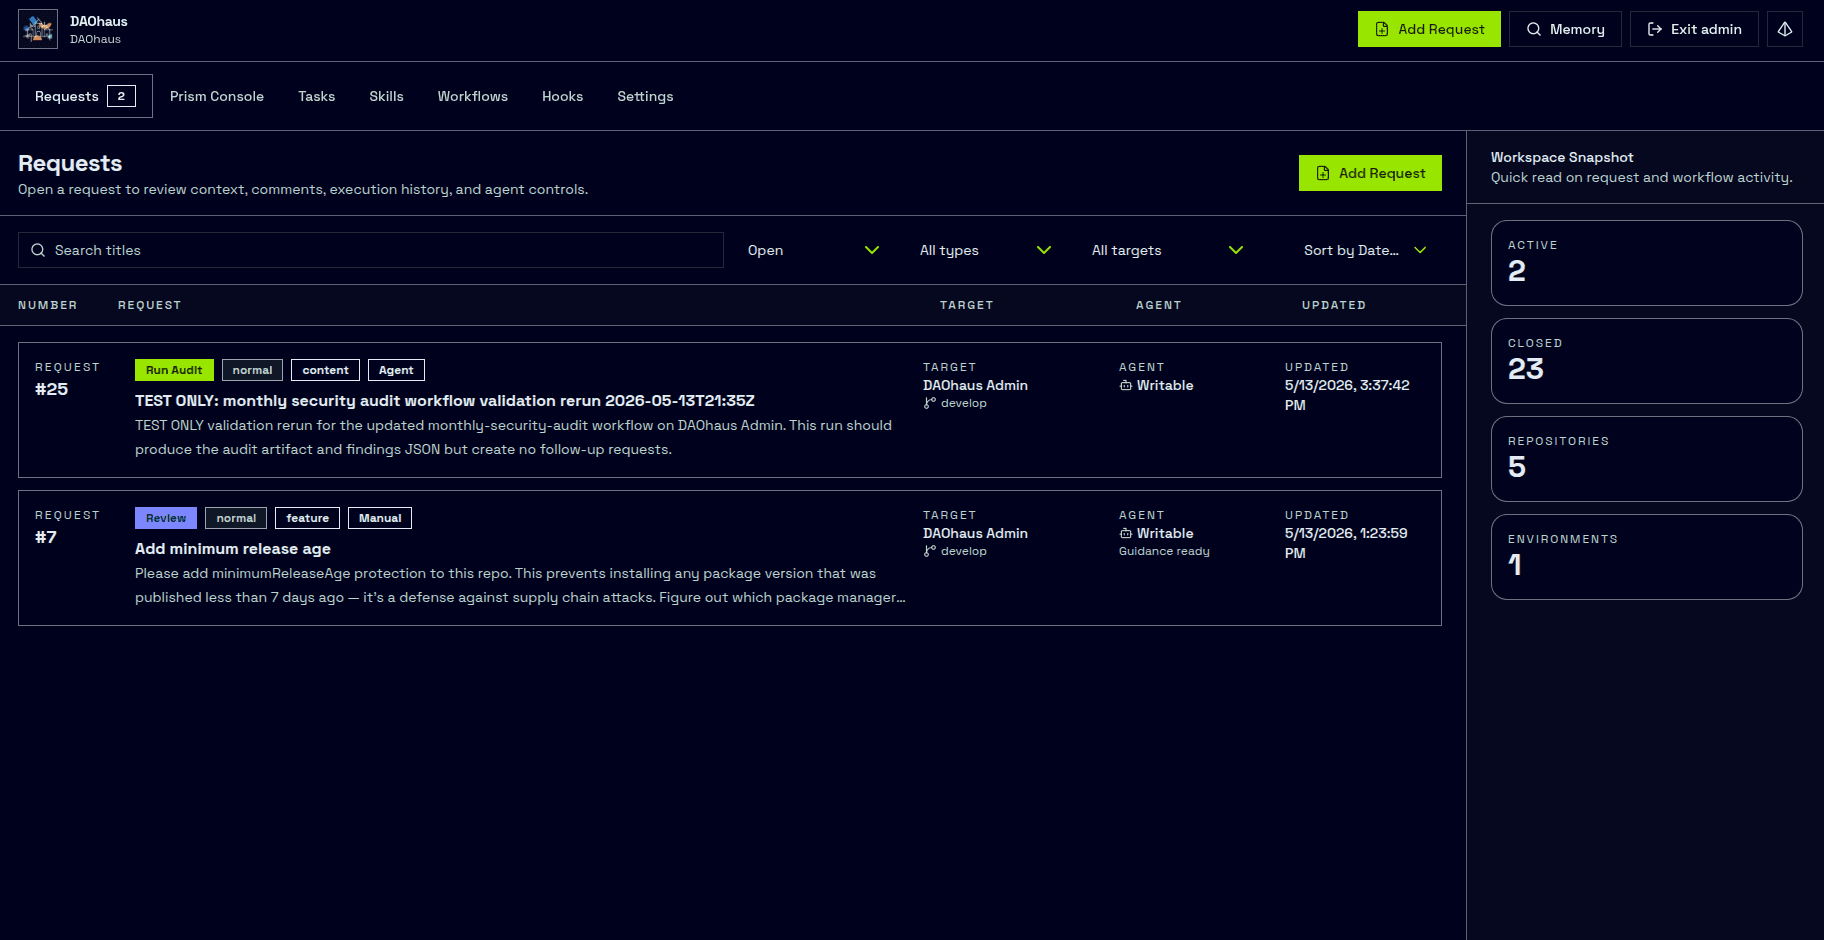This screenshot has width=1824, height=940.
Task: Click the updated time 1:23:59 PM
Action: point(1346,543)
